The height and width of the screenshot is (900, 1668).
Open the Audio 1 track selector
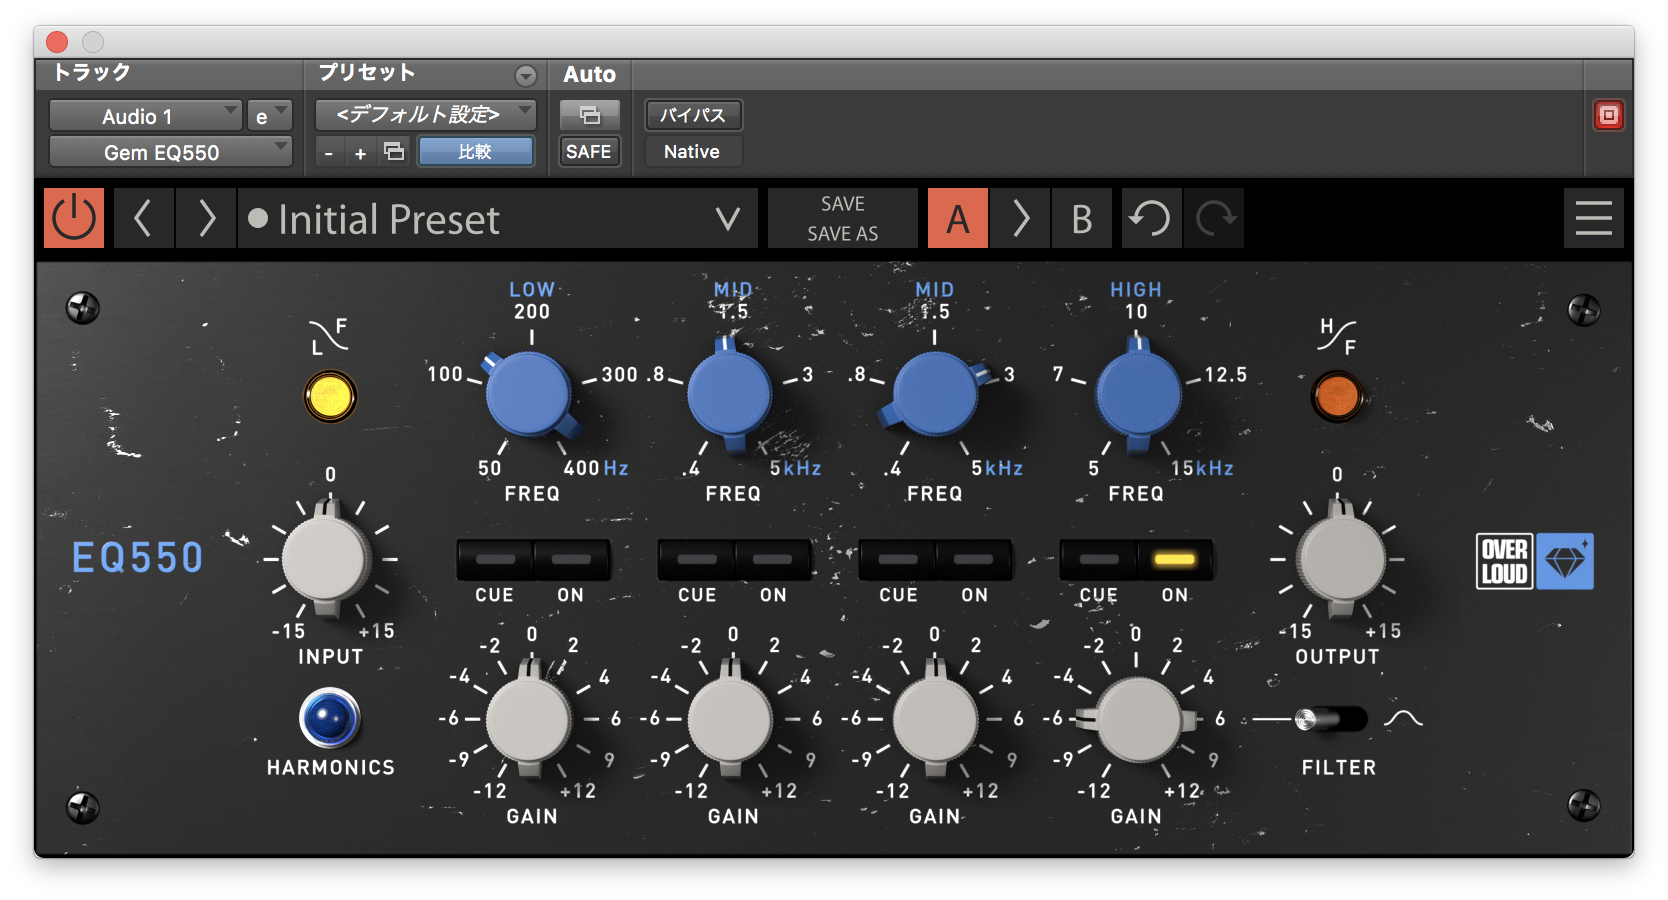point(145,115)
